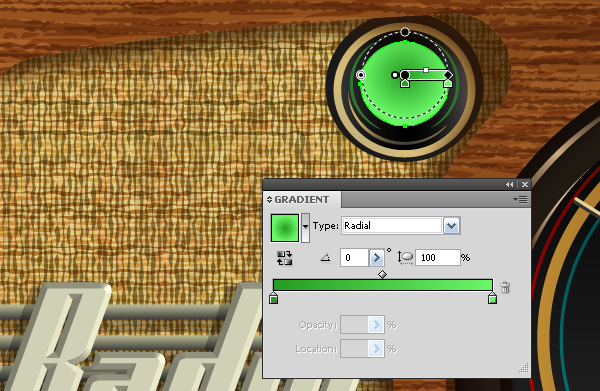Click the Radial type field
600x391 pixels.
(x=392, y=226)
